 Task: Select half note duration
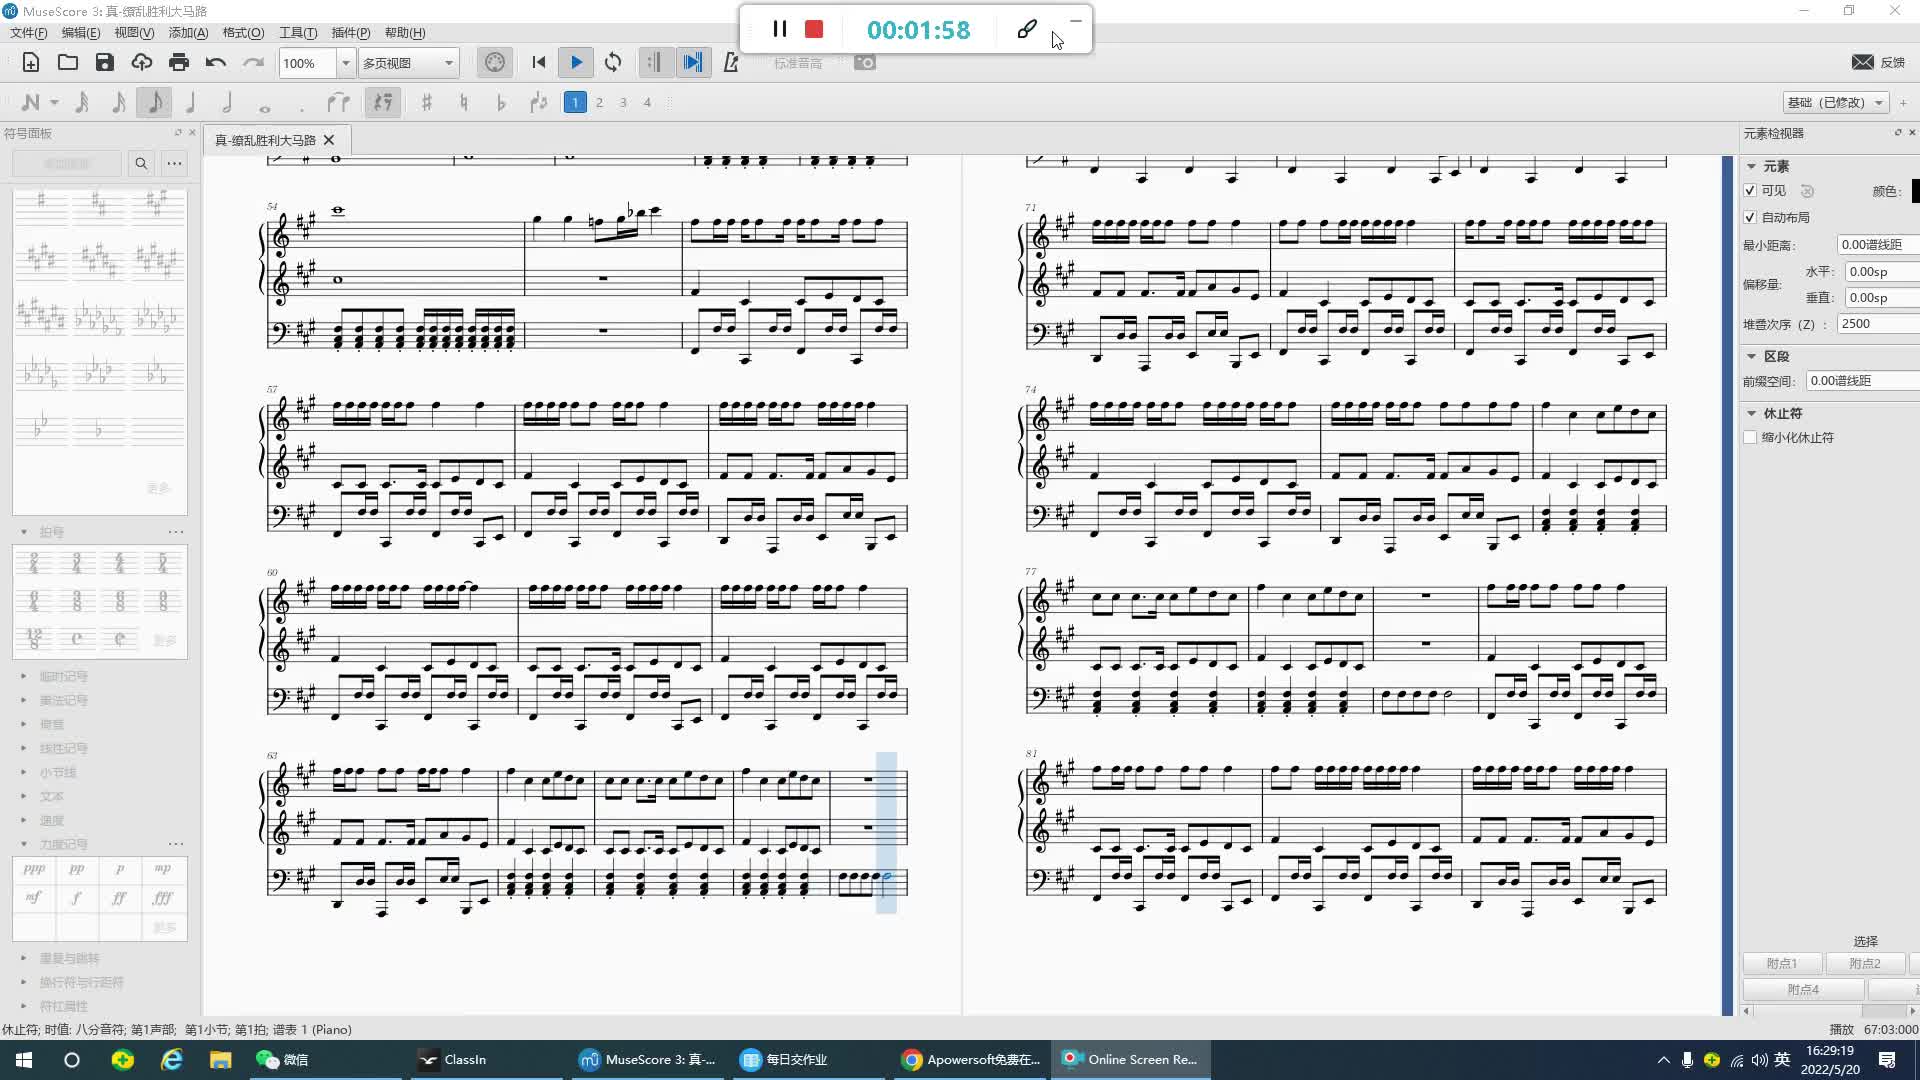coord(227,102)
